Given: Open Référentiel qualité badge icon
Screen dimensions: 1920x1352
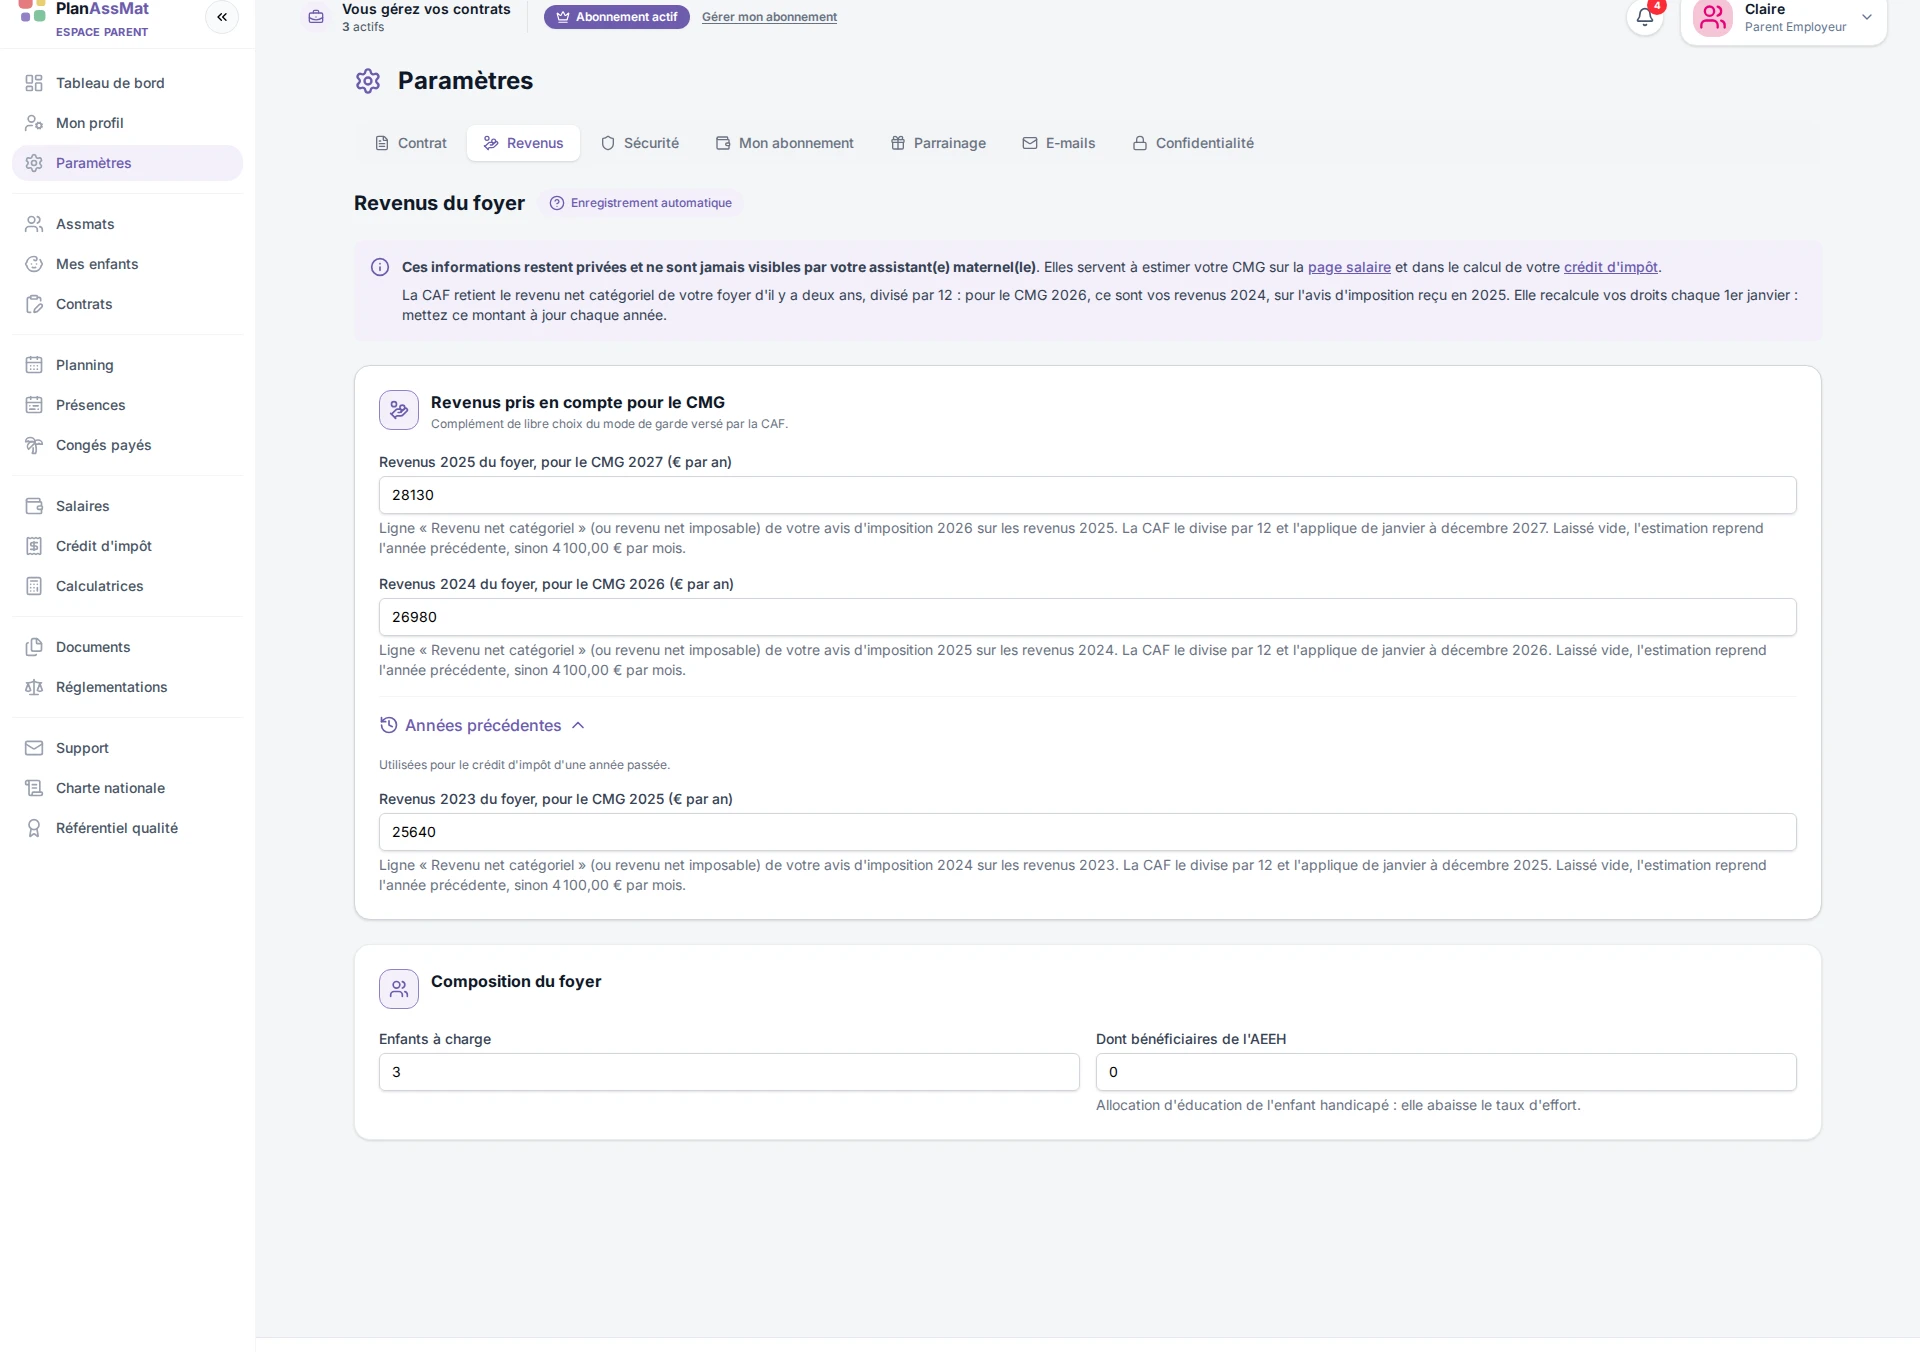Looking at the screenshot, I should pos(34,828).
